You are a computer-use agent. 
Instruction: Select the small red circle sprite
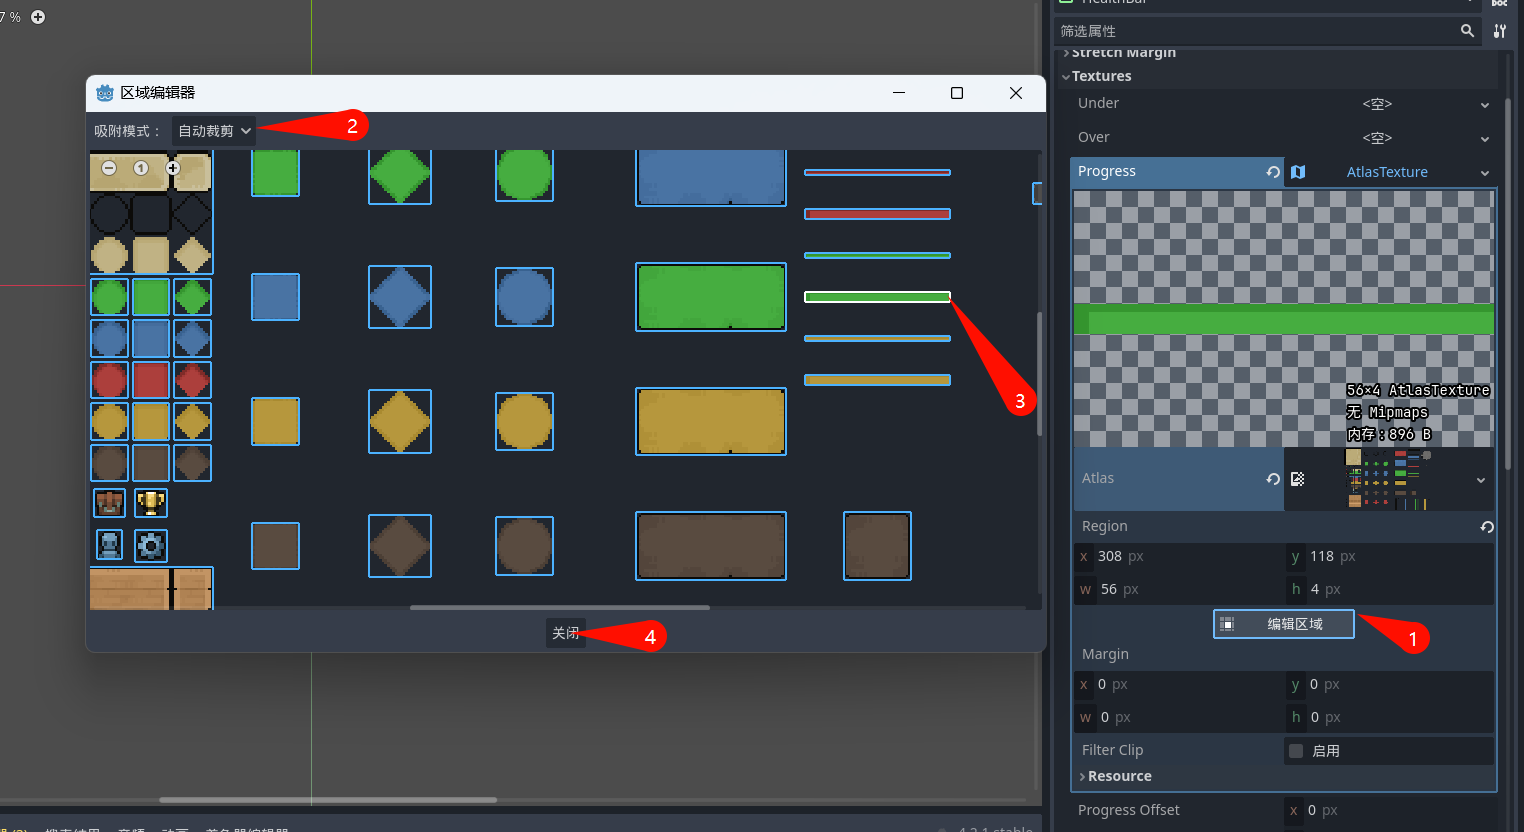click(x=109, y=380)
